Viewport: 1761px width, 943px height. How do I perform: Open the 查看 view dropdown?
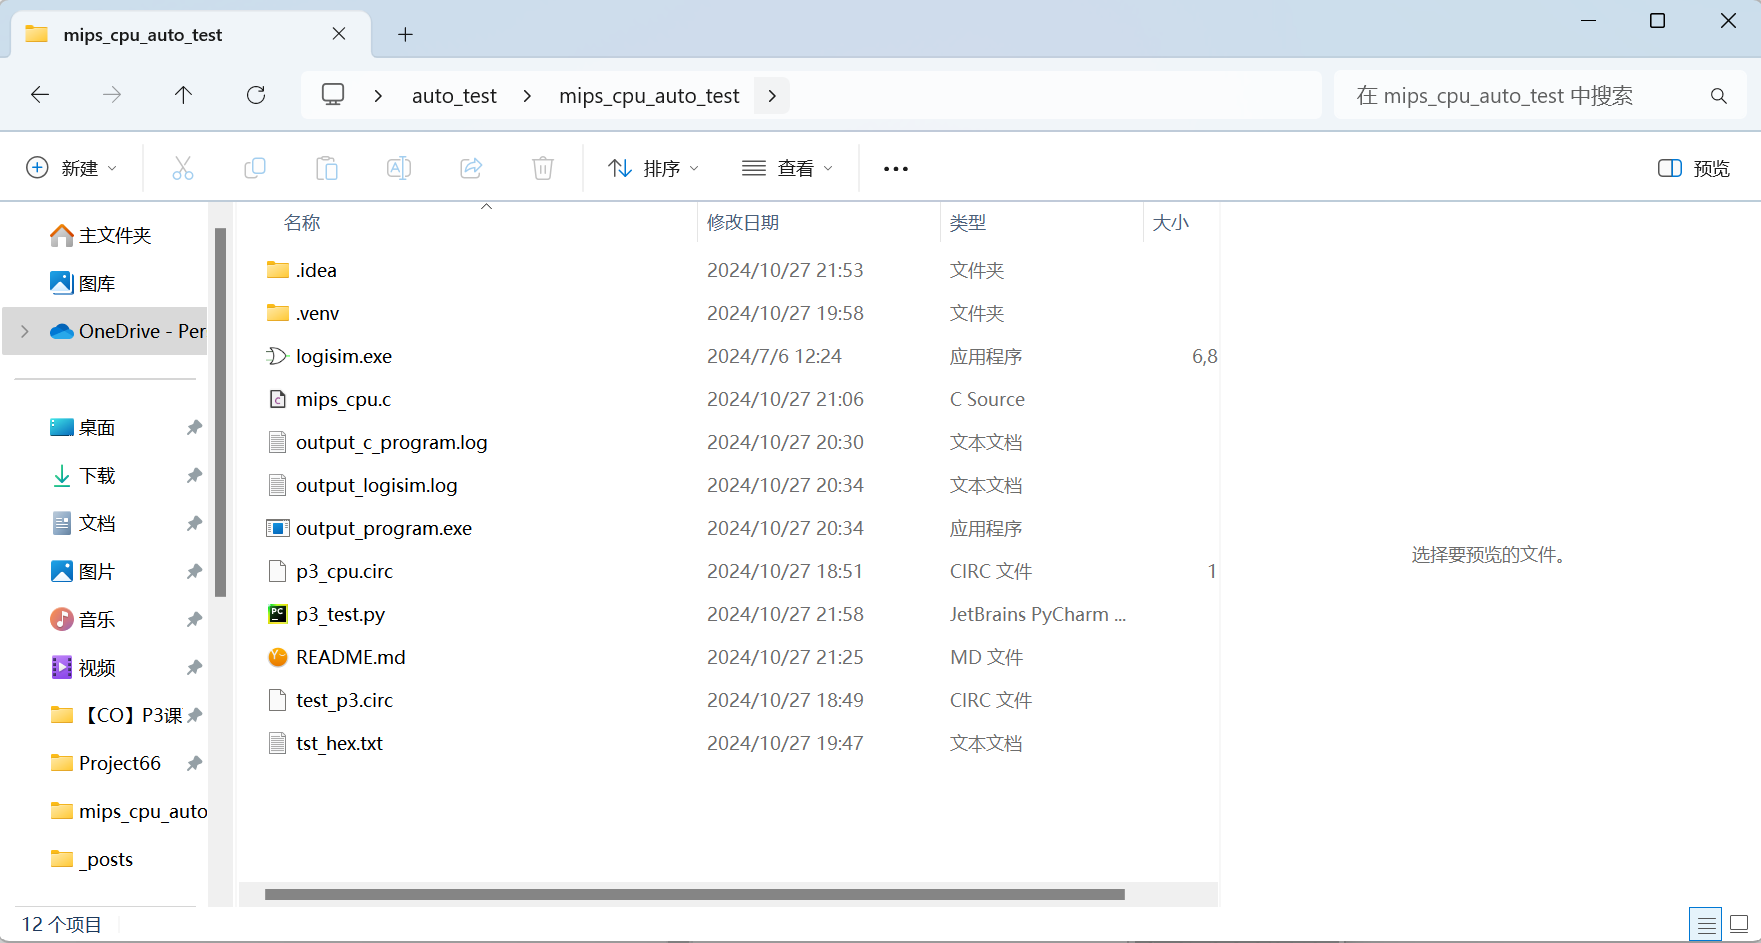(787, 167)
